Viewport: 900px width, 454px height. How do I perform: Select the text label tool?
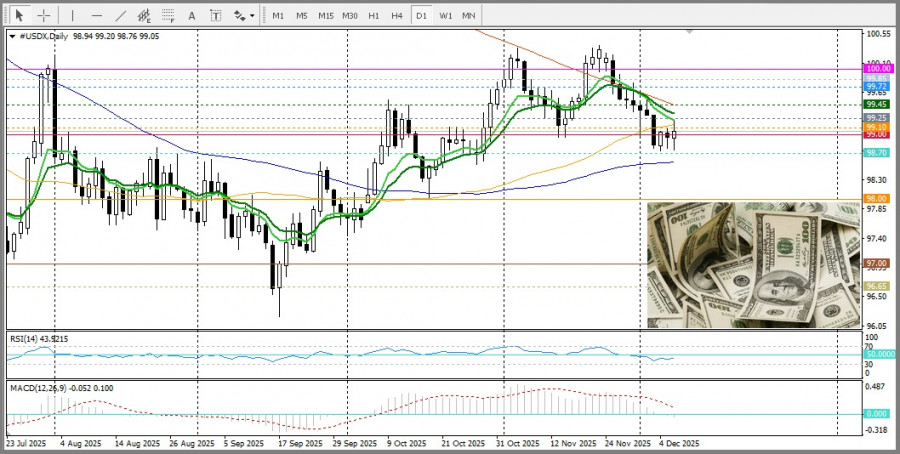click(x=216, y=15)
